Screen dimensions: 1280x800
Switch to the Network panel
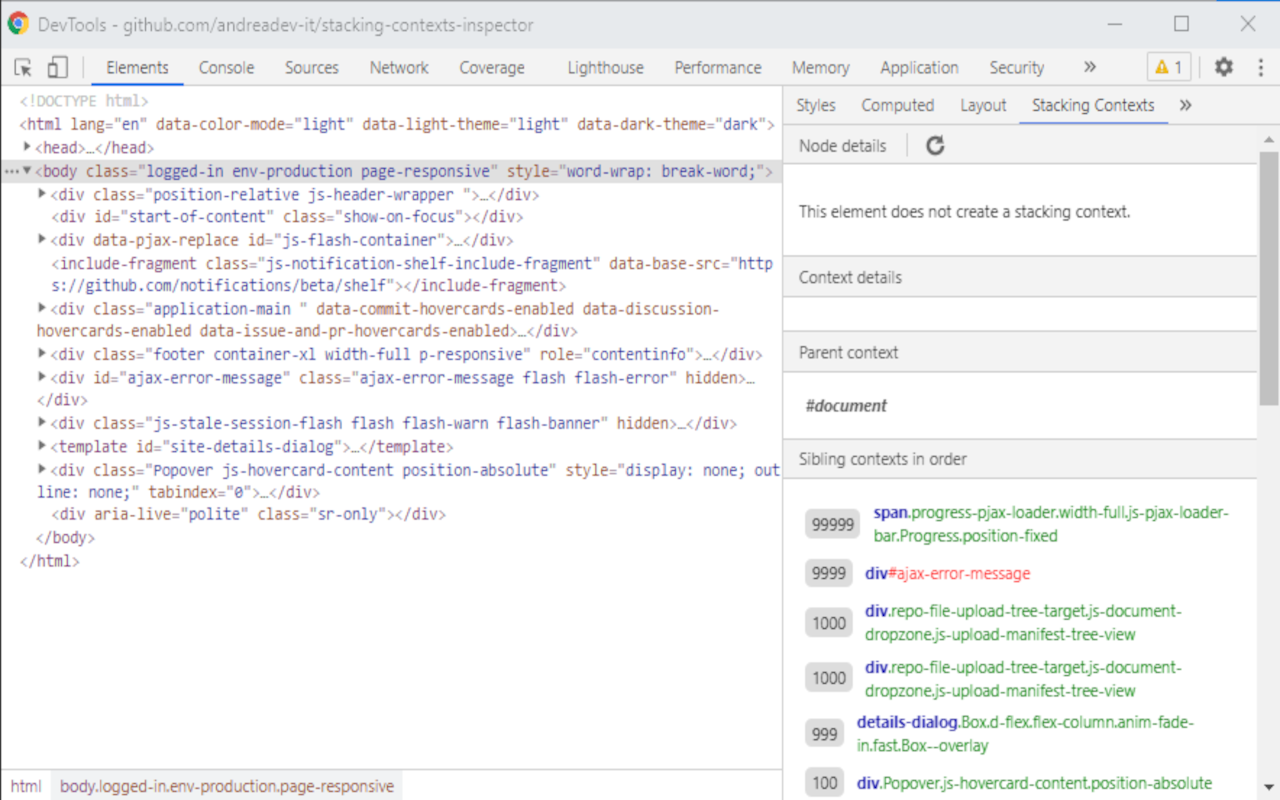click(399, 67)
